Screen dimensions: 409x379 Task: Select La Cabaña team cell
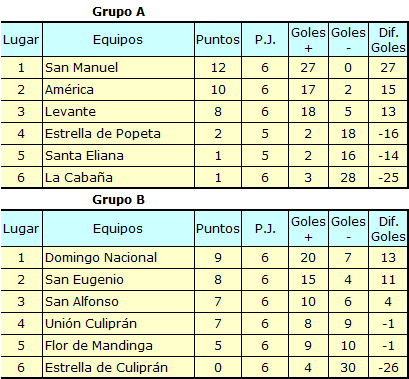tap(118, 178)
